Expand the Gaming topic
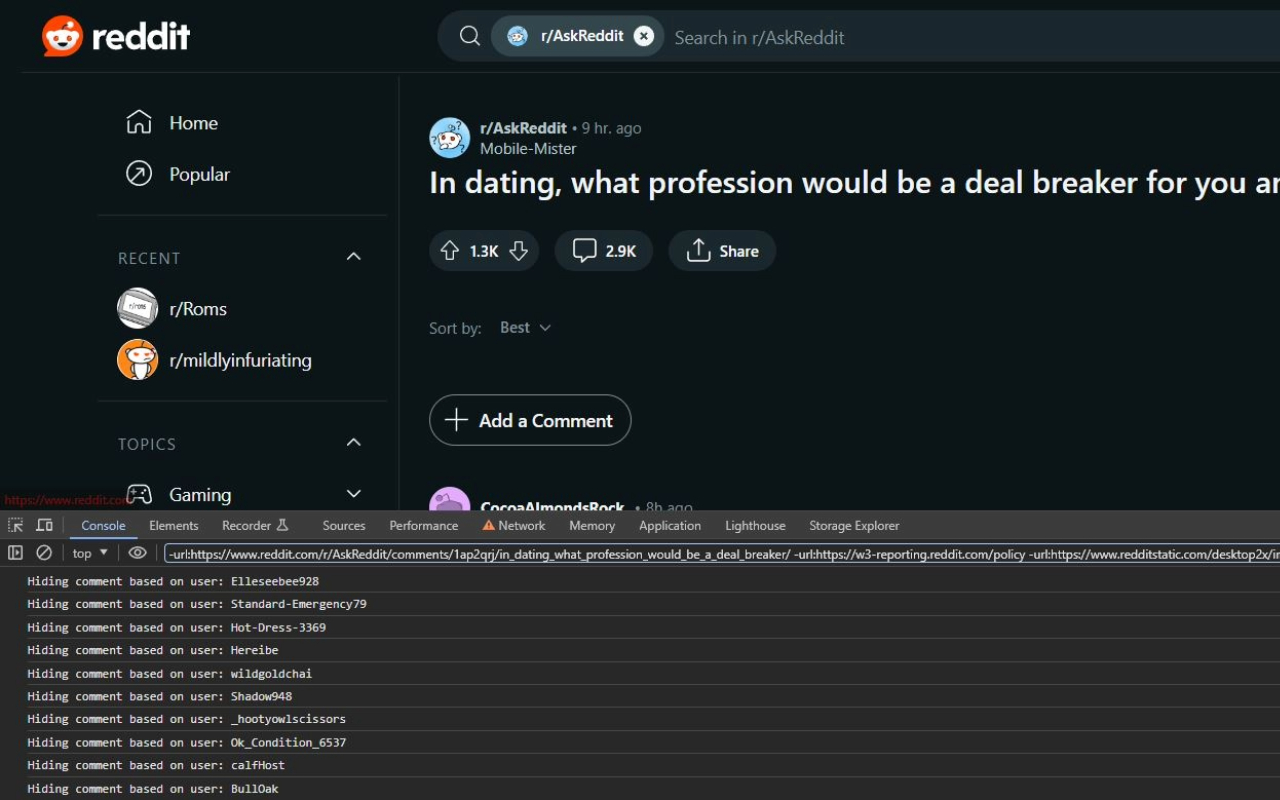 (353, 494)
